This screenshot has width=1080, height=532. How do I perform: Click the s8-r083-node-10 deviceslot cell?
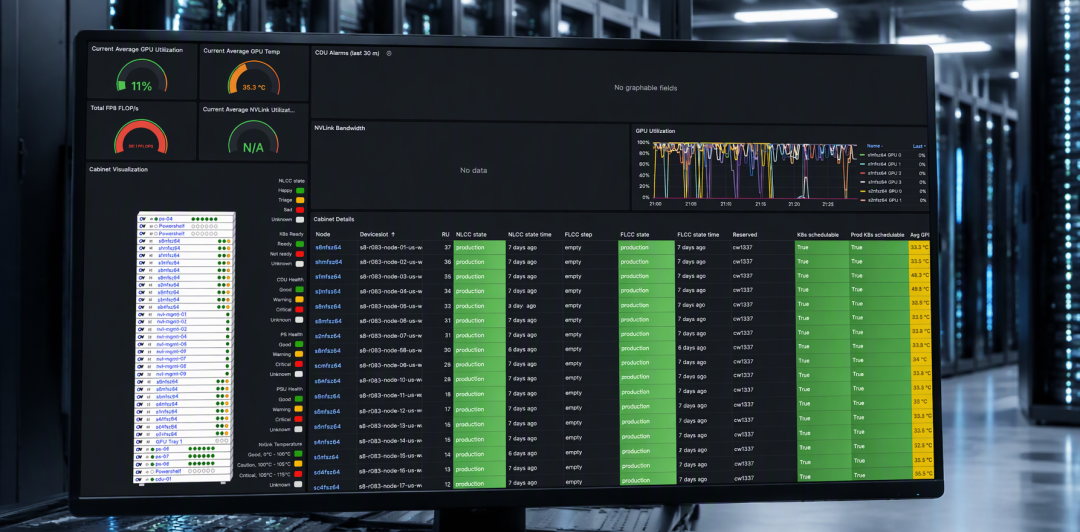390,379
